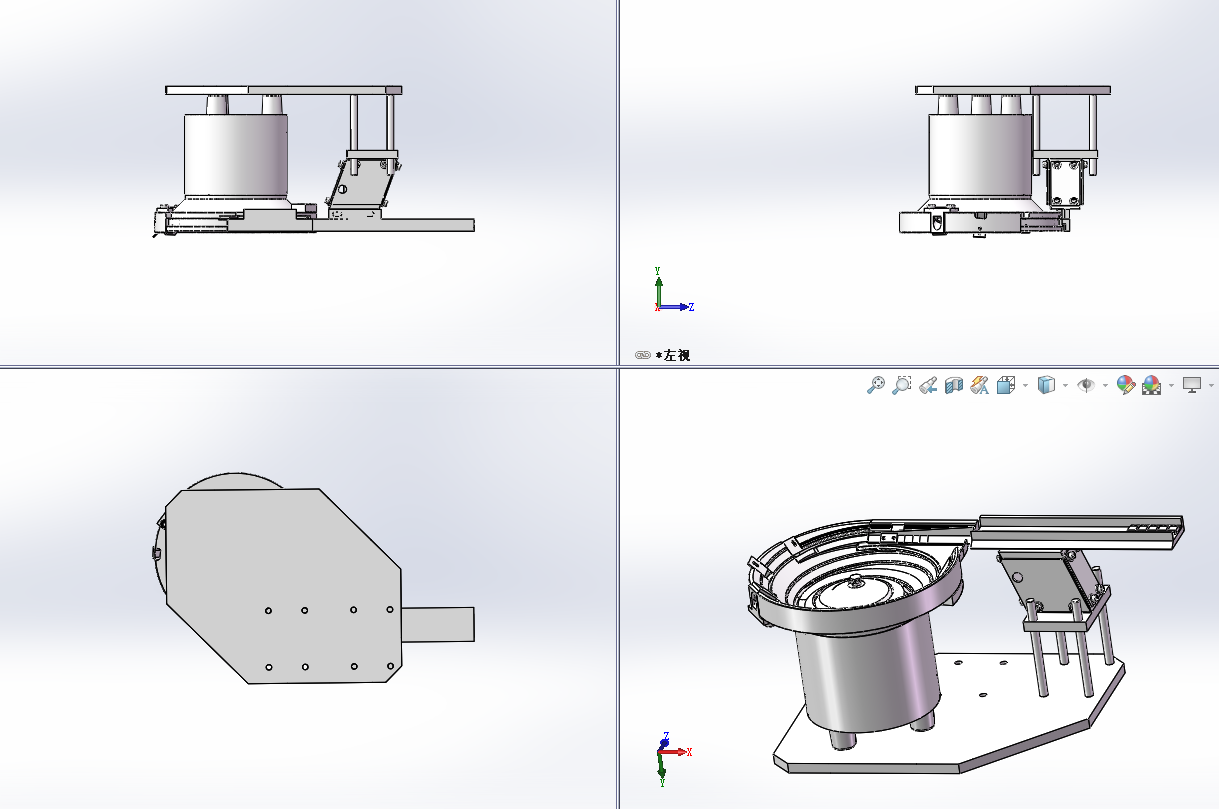The image size is (1219, 809).
Task: Open the Edit Appearance color ball tool
Action: 1125,384
